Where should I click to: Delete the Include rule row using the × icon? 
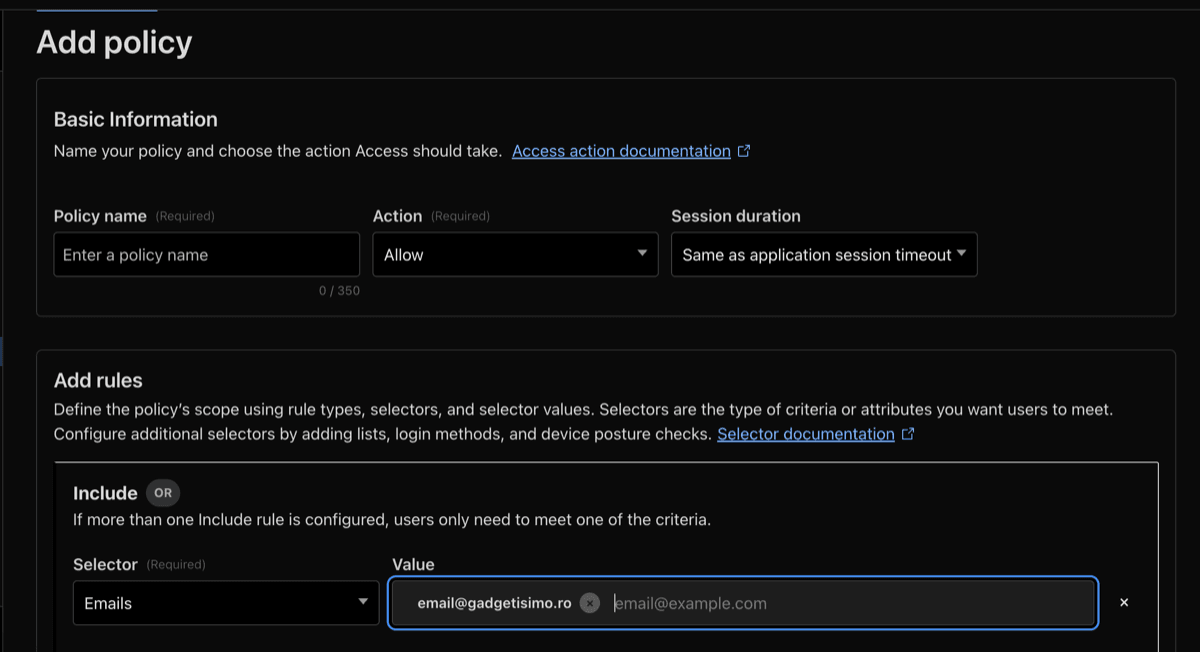click(x=1124, y=603)
